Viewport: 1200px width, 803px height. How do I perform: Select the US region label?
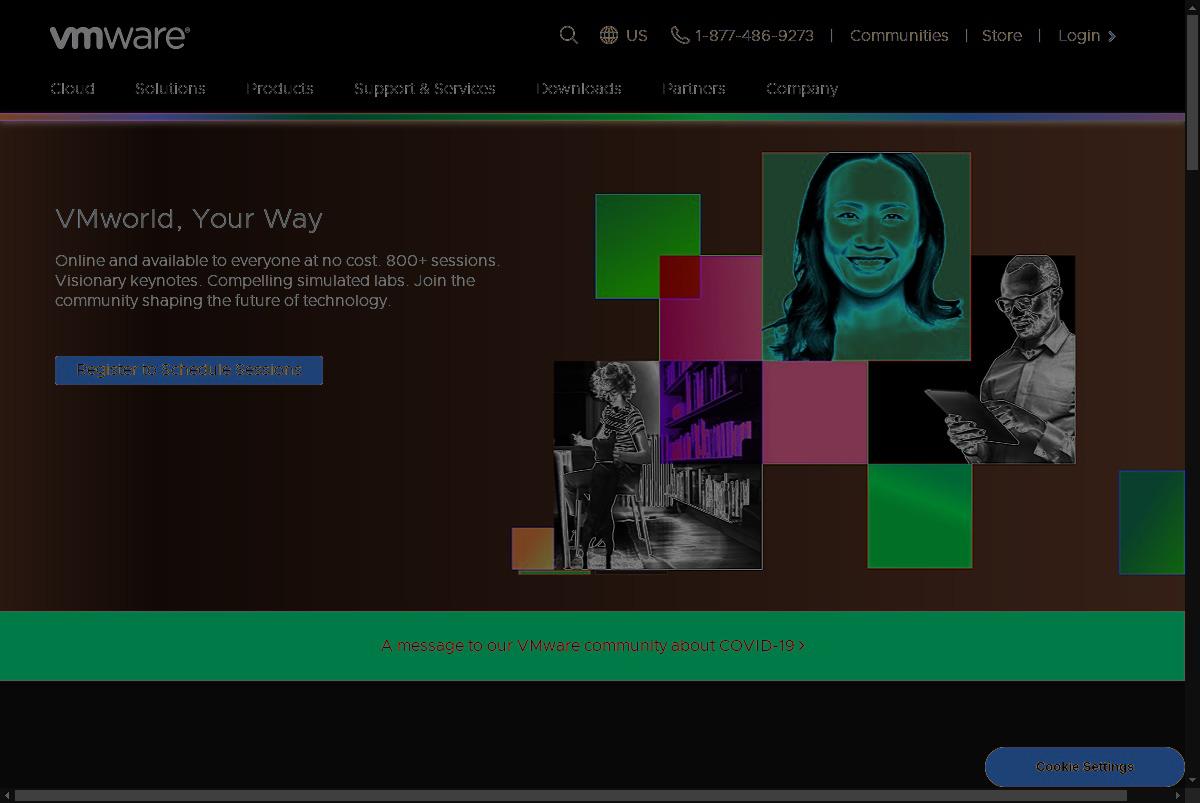(x=637, y=35)
